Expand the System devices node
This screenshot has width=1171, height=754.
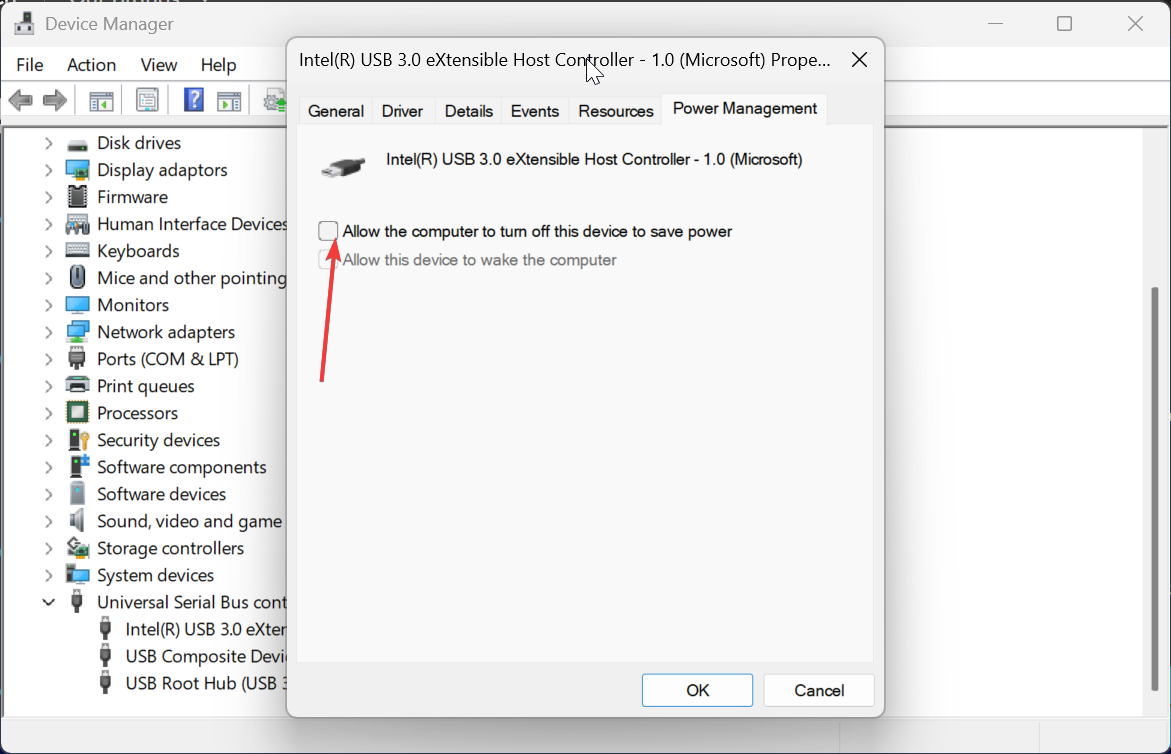pos(49,575)
